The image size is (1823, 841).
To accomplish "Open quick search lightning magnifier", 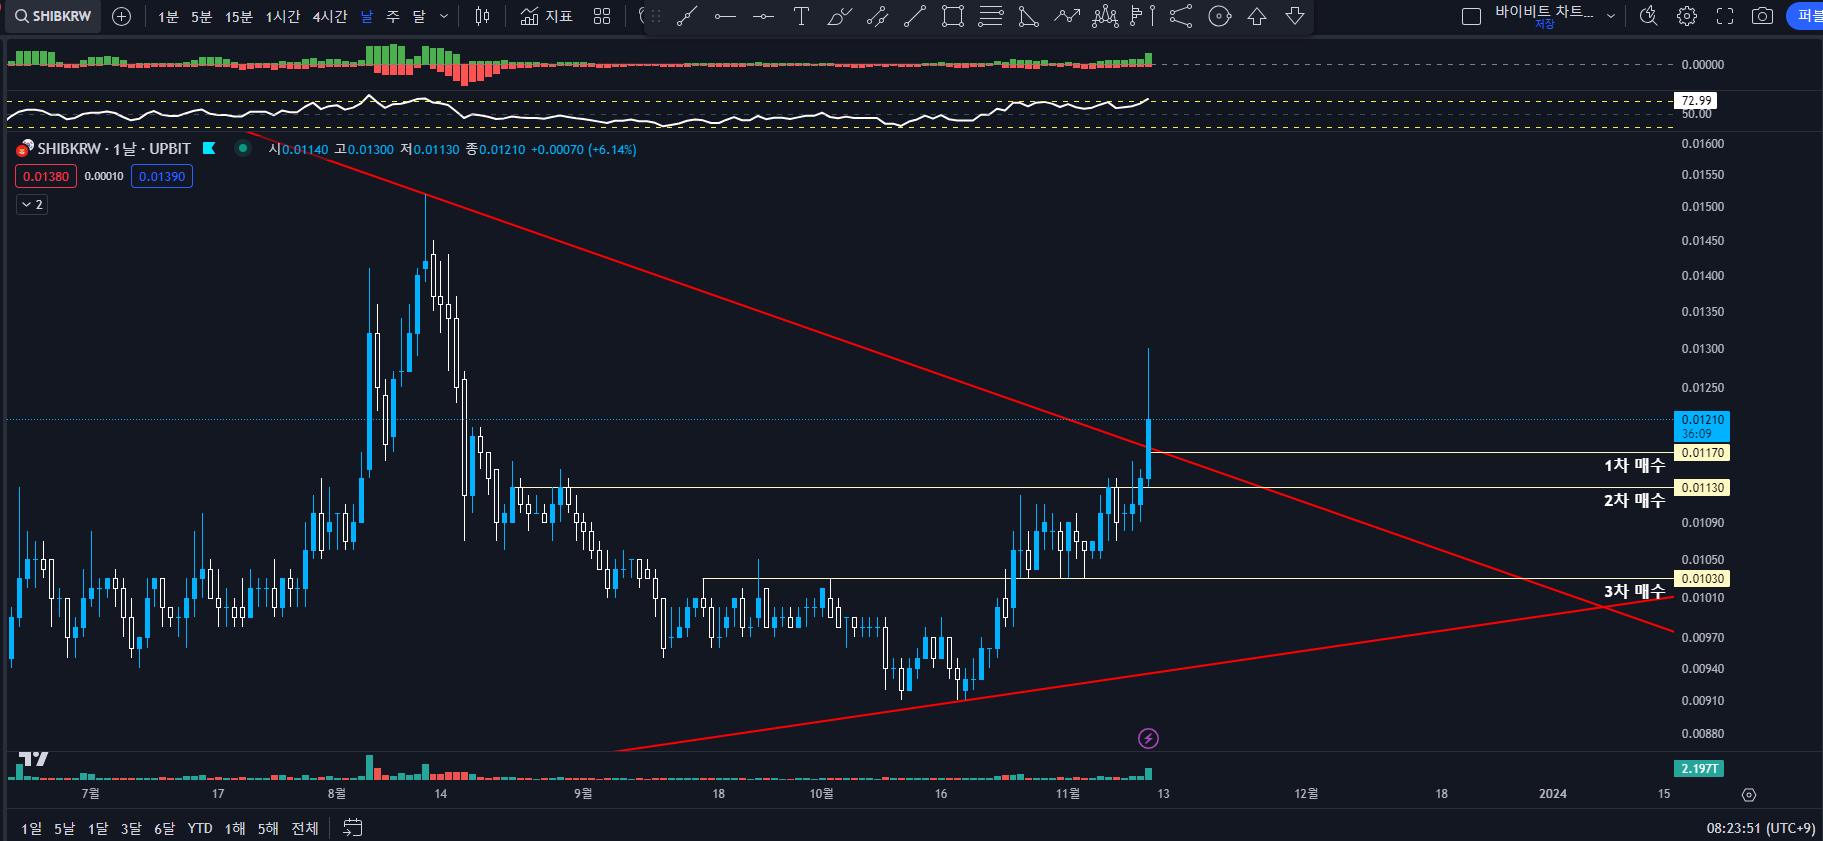I will [1649, 16].
